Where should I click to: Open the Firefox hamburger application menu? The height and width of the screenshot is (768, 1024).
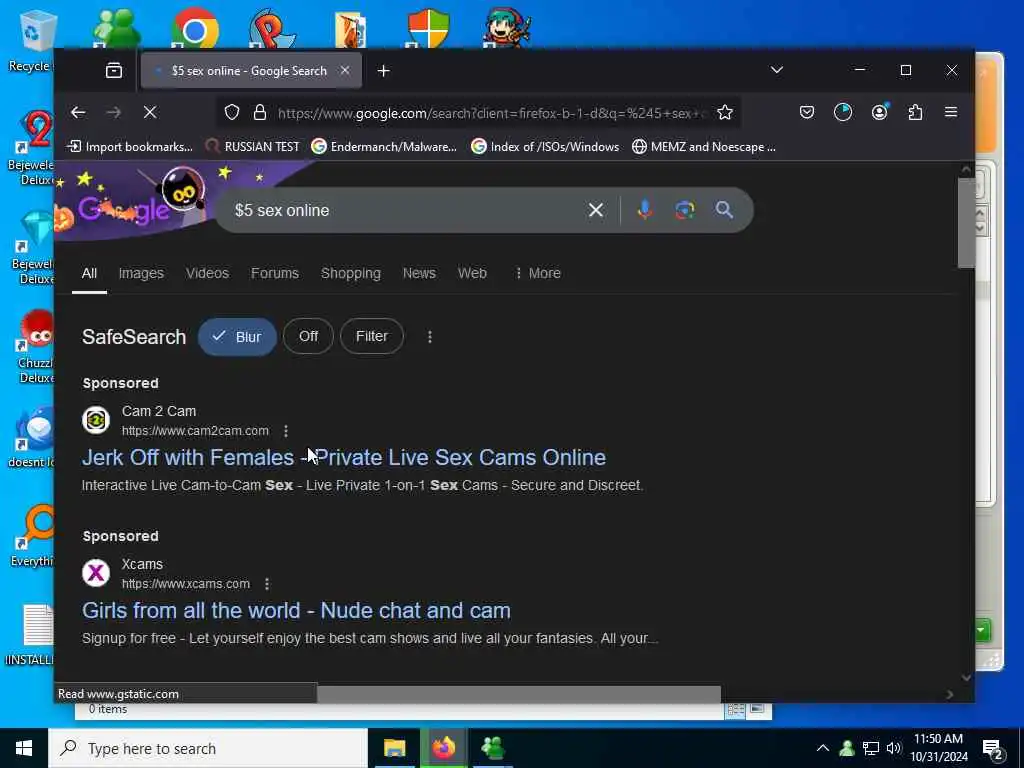951,112
